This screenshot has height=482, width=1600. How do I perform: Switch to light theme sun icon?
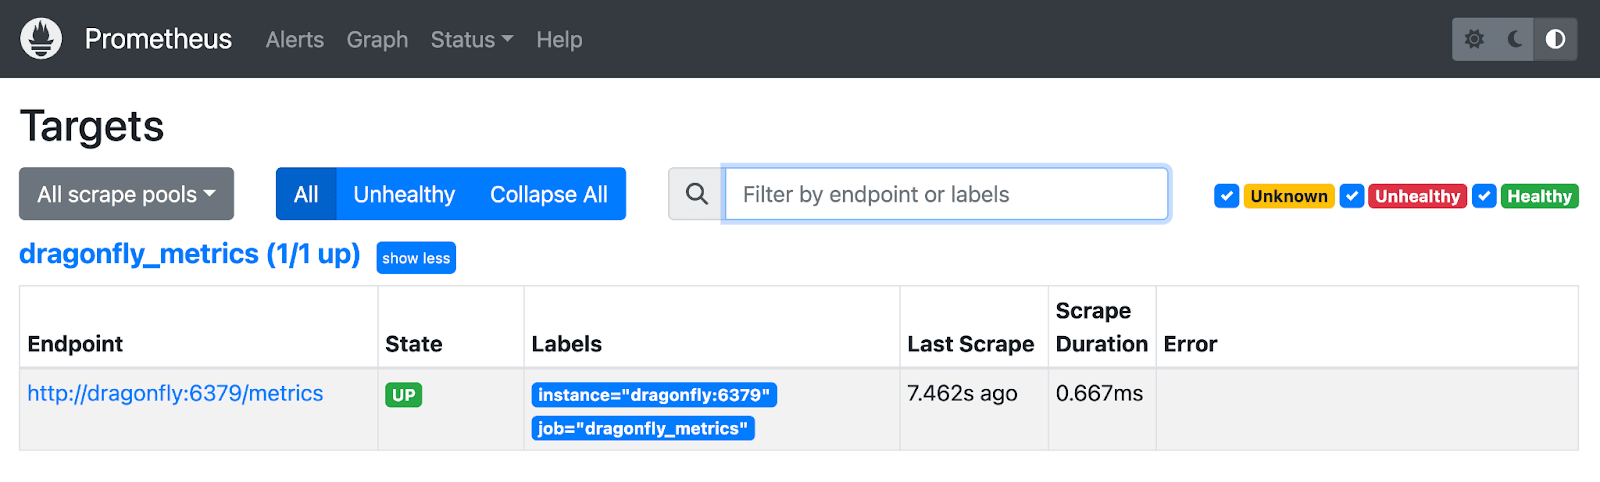point(1474,39)
